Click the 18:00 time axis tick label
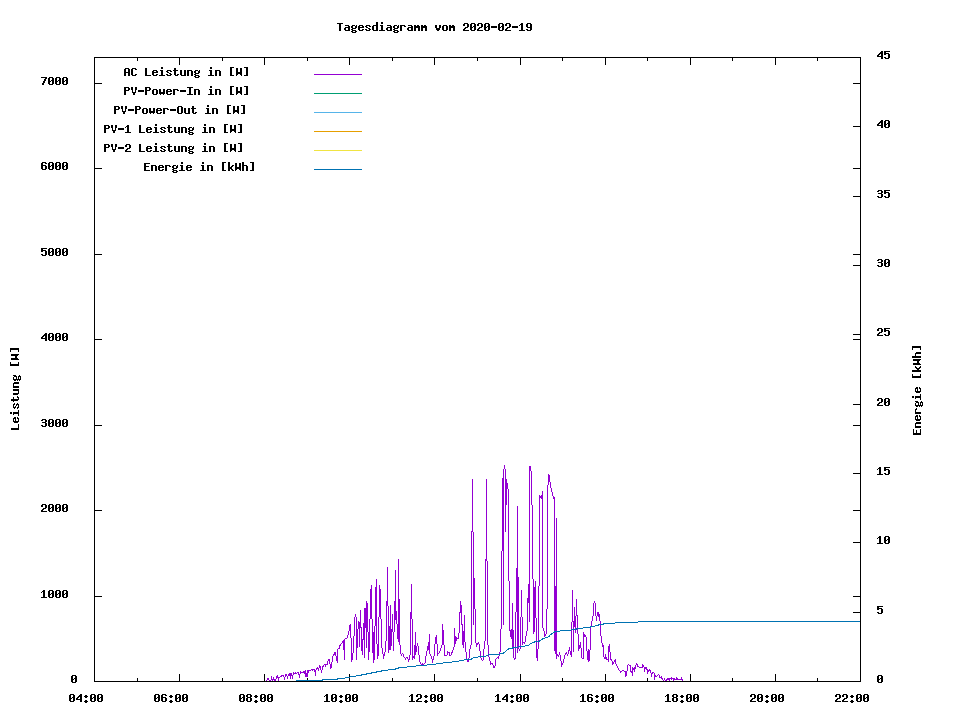Viewport: 960px width, 720px height. pyautogui.click(x=681, y=699)
